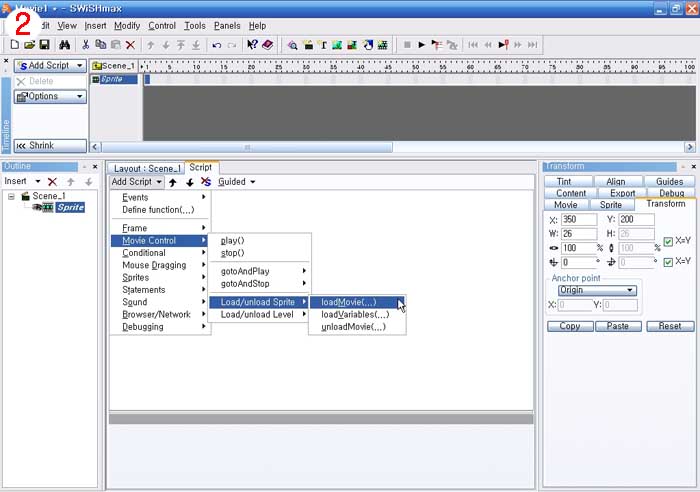
Task: Select the Sprite item in the Outline tree
Action: 71,208
